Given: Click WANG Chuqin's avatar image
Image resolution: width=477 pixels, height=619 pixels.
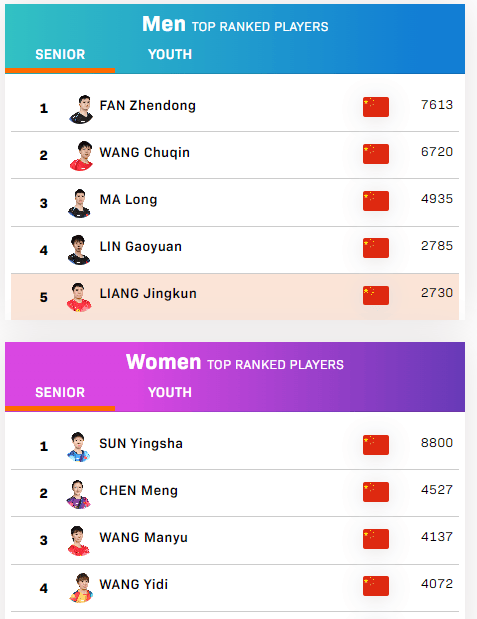Looking at the screenshot, I should coord(81,156).
